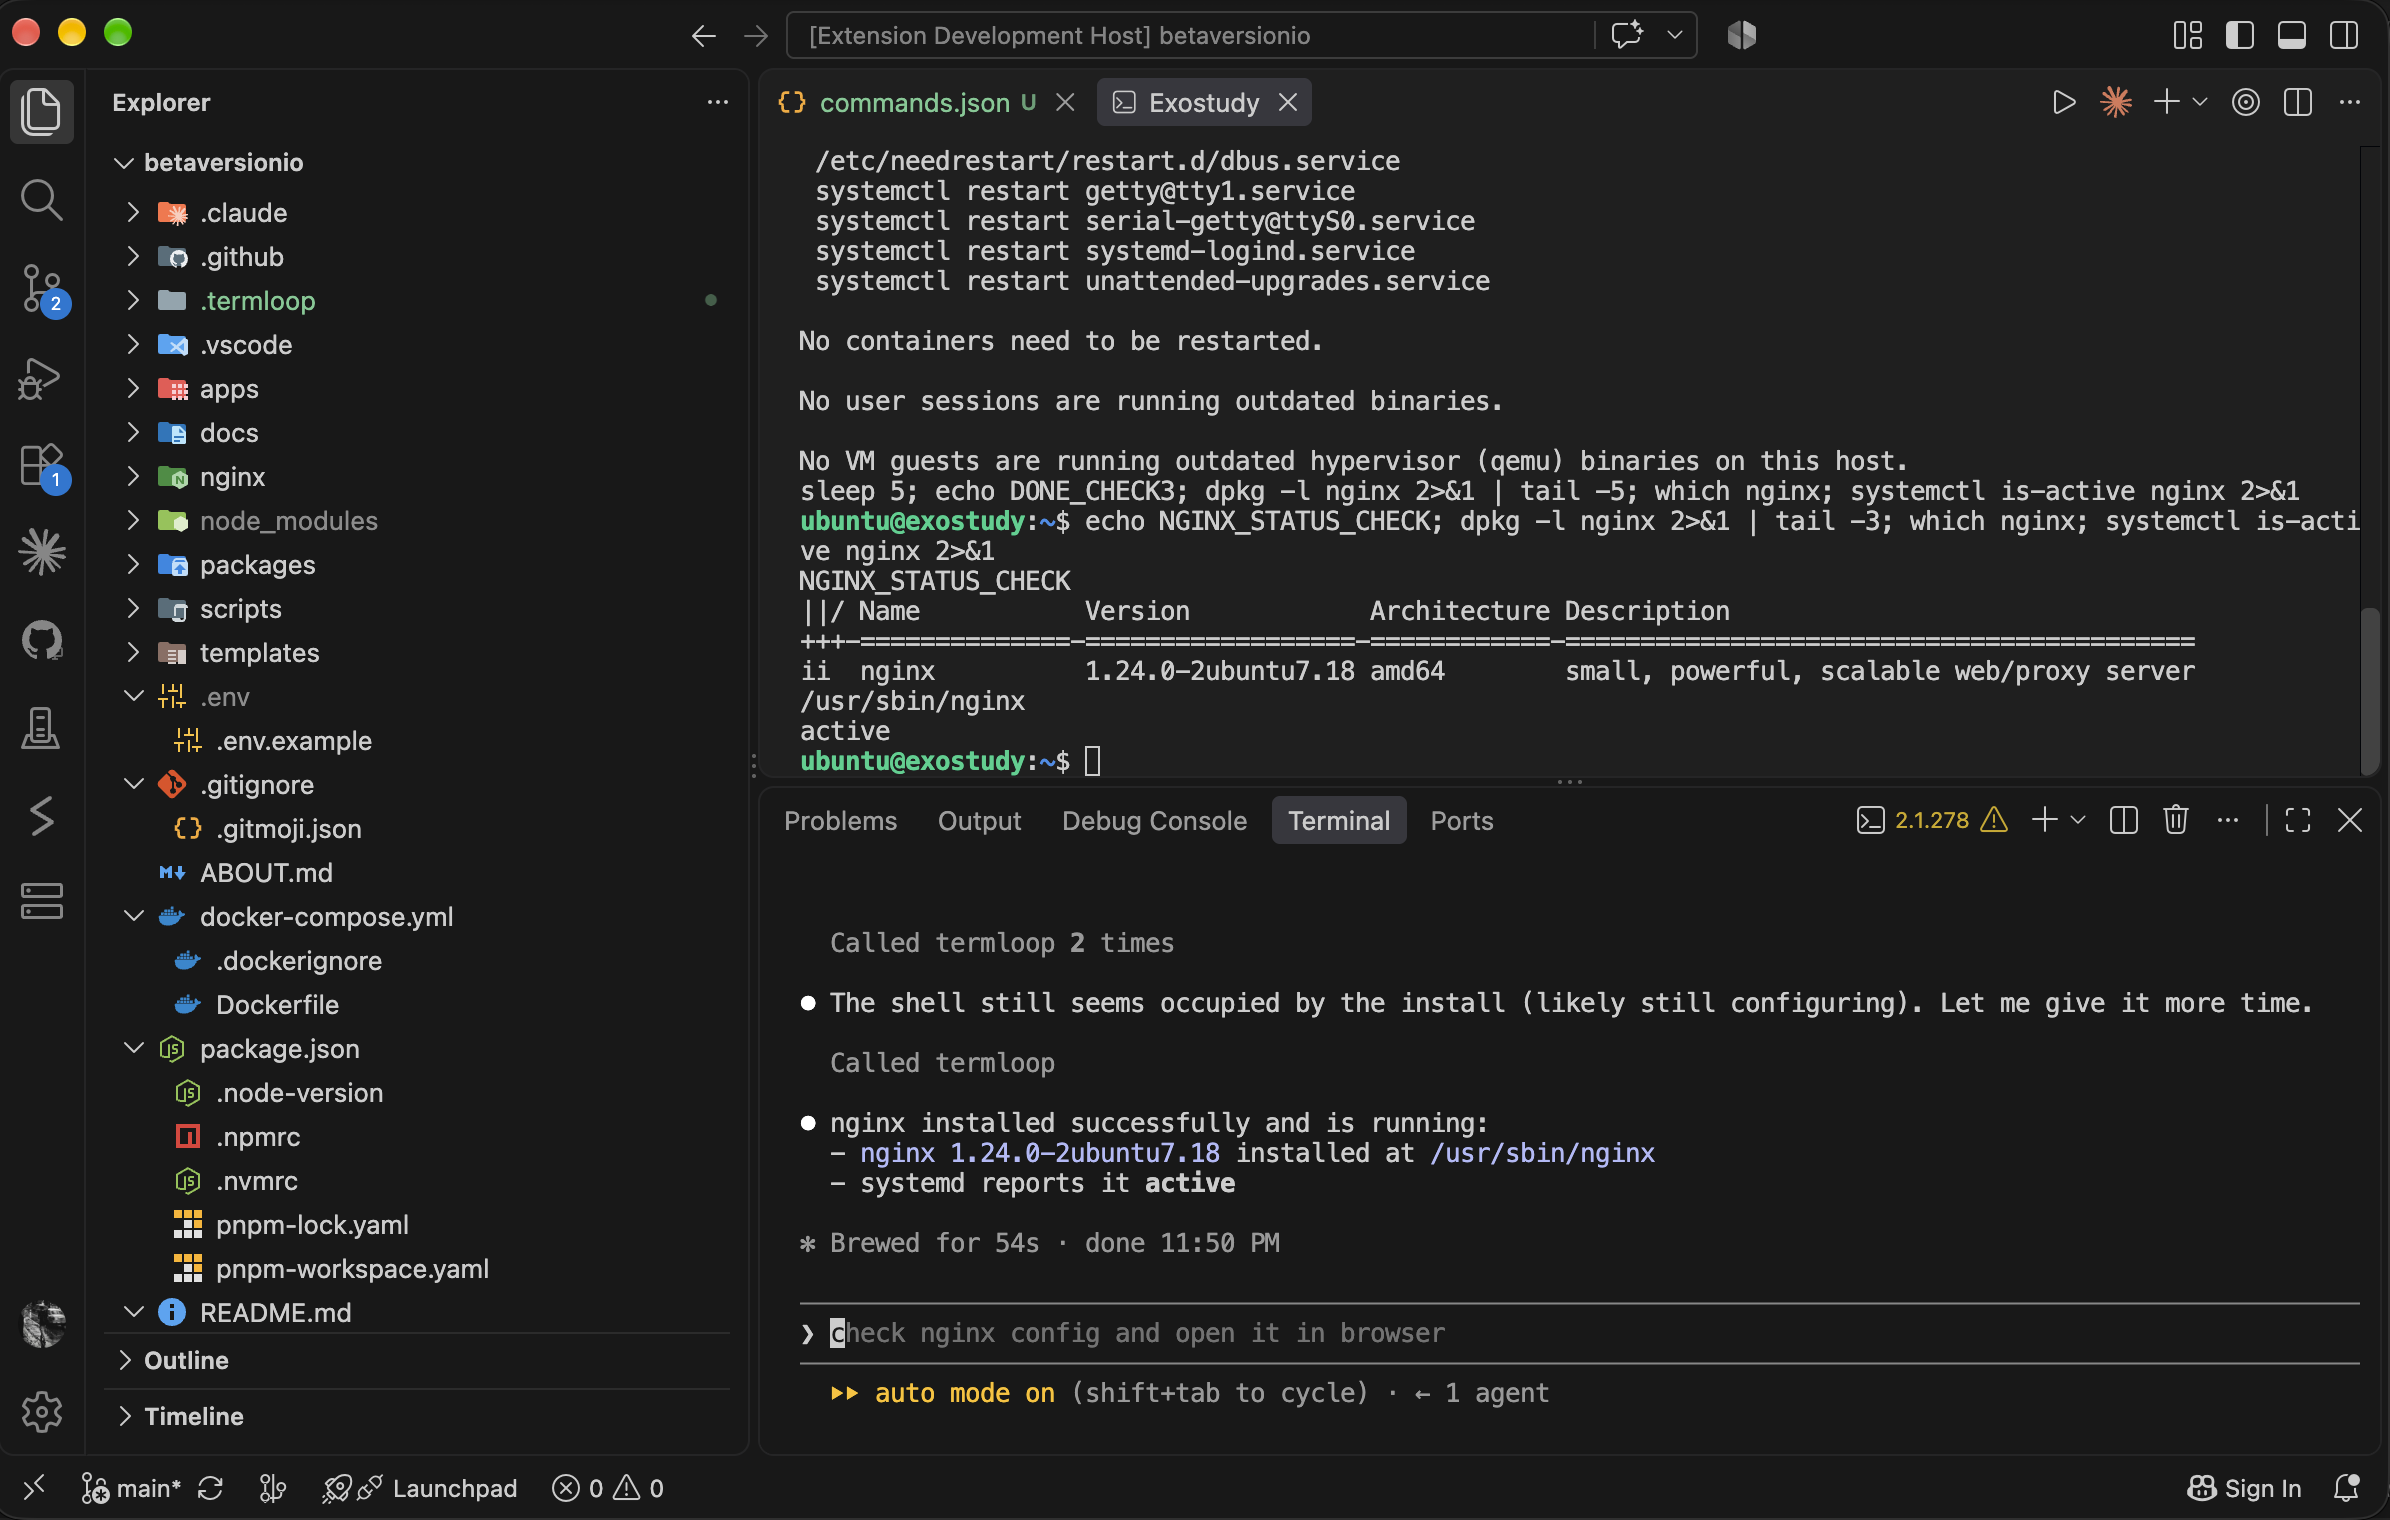
Task: Click the Run play icon in editor toolbar
Action: [2064, 102]
